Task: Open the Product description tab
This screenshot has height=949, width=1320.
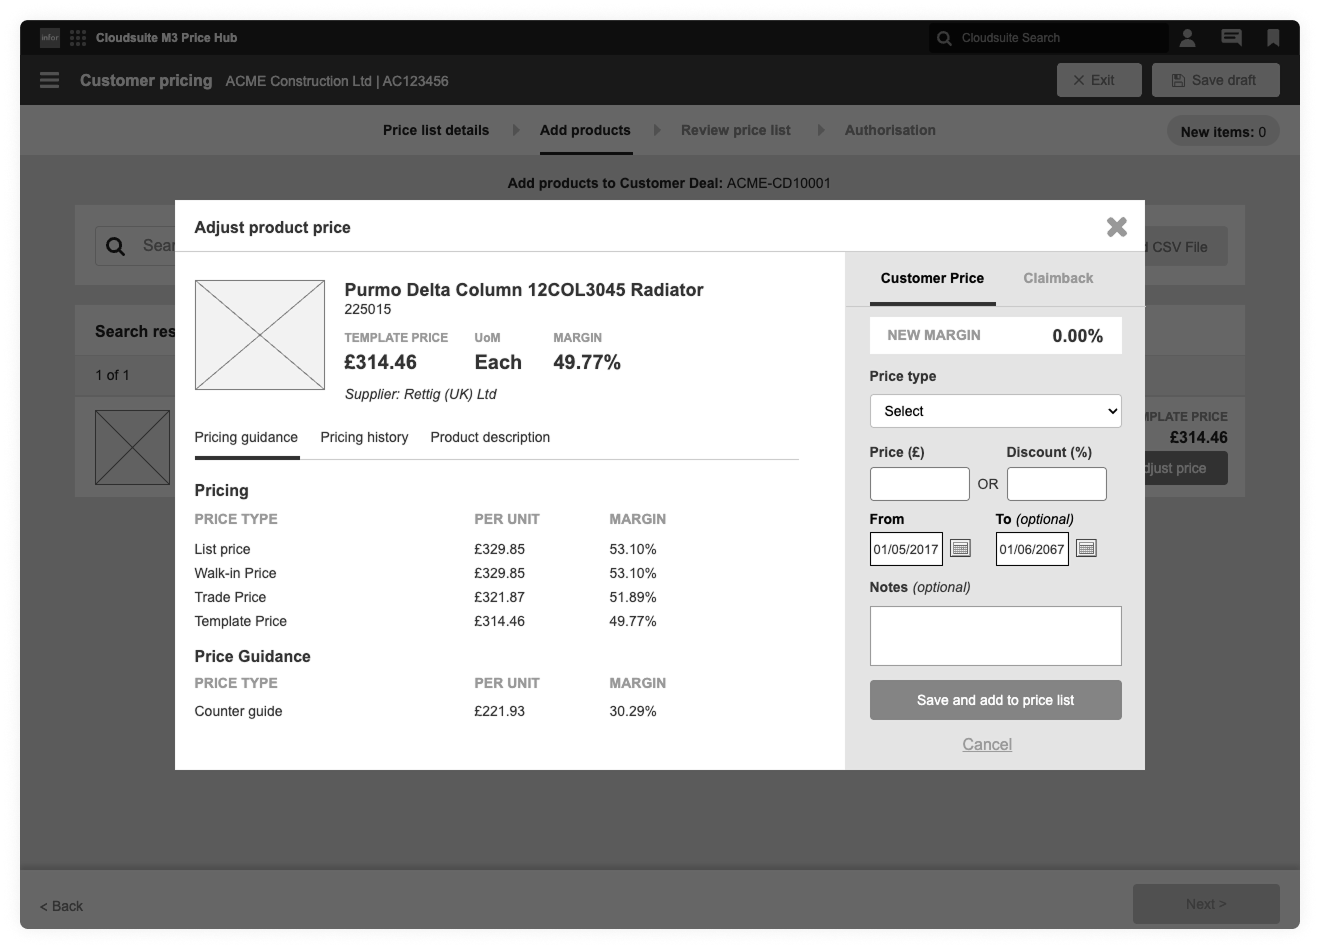Action: click(490, 438)
